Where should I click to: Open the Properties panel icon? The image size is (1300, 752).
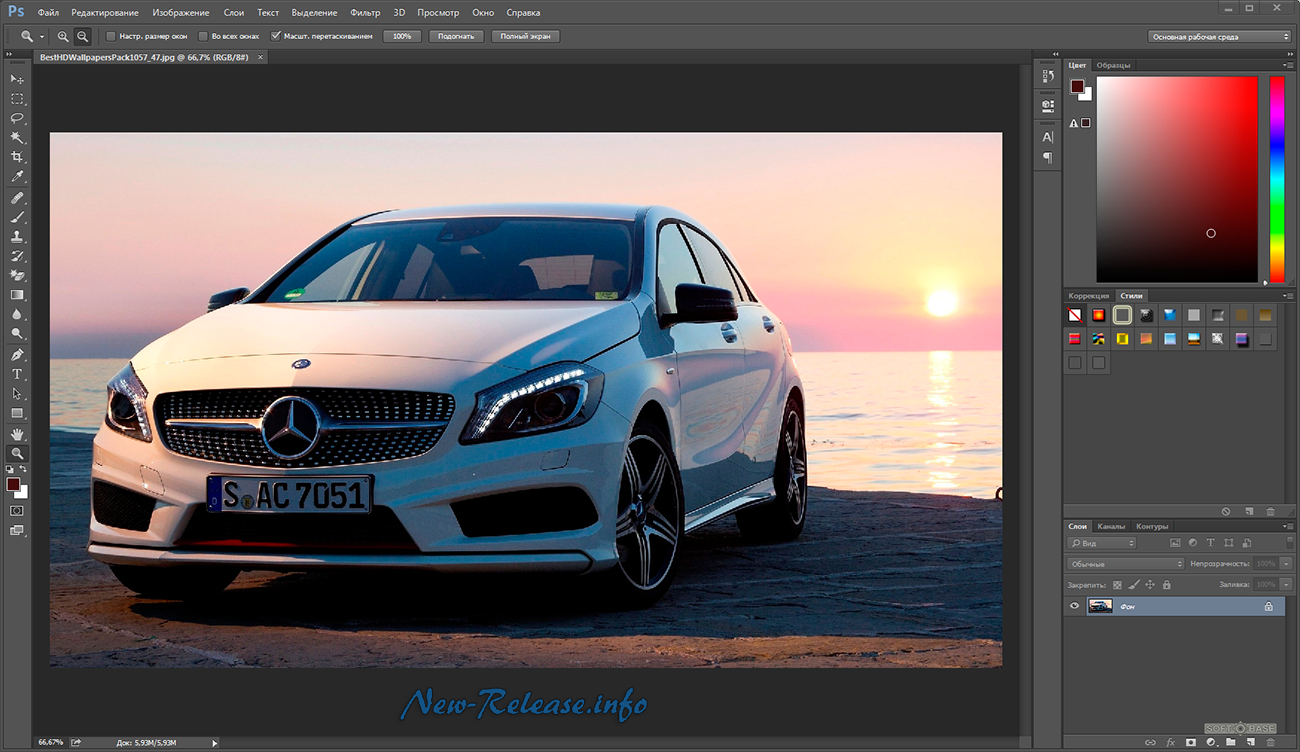1047,104
